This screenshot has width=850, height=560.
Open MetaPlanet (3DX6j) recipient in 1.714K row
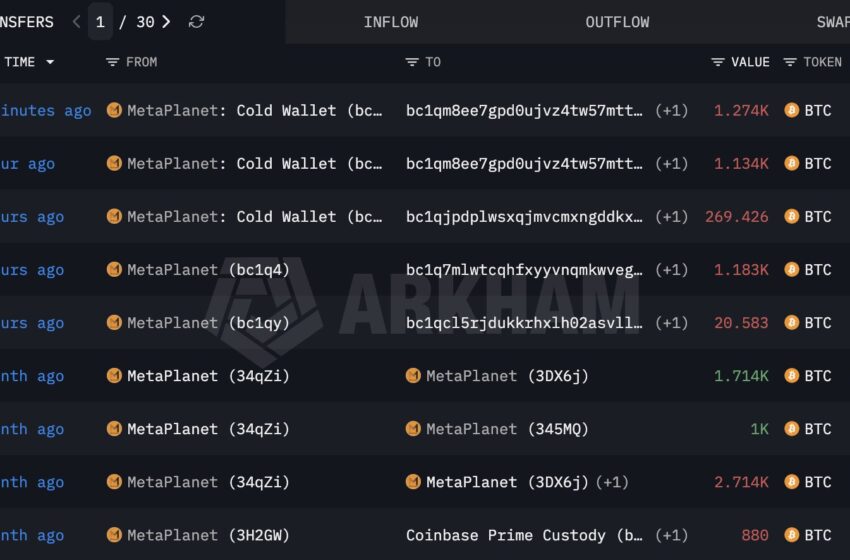(507, 376)
